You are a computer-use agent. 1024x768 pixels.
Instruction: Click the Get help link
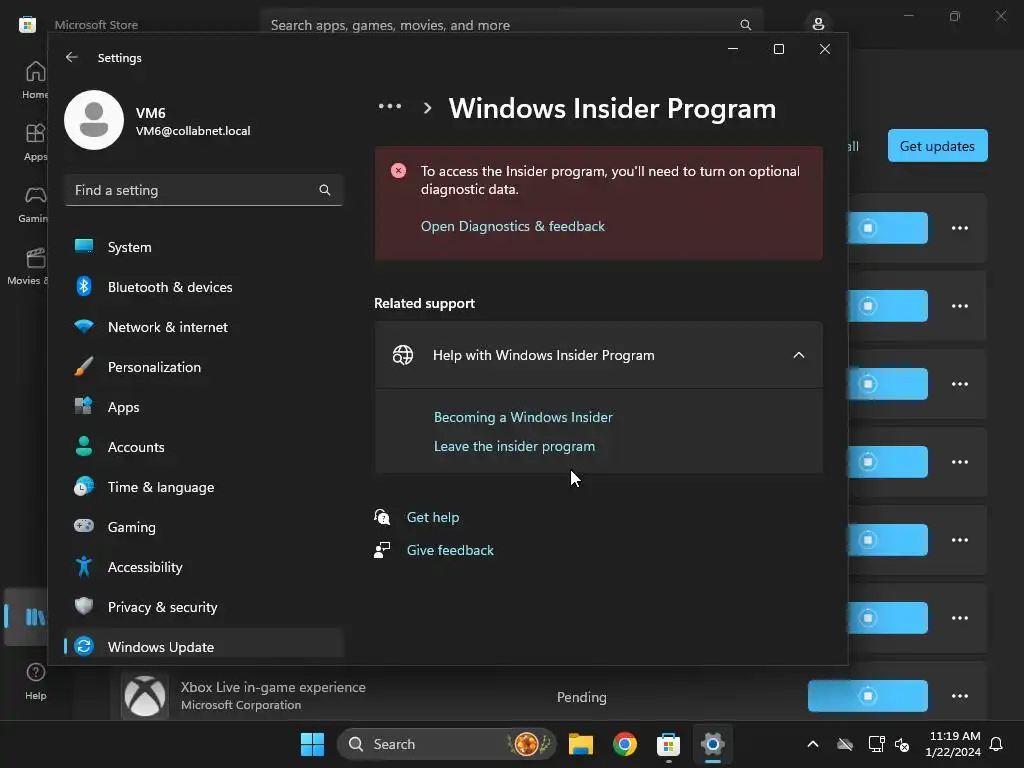[x=432, y=517]
